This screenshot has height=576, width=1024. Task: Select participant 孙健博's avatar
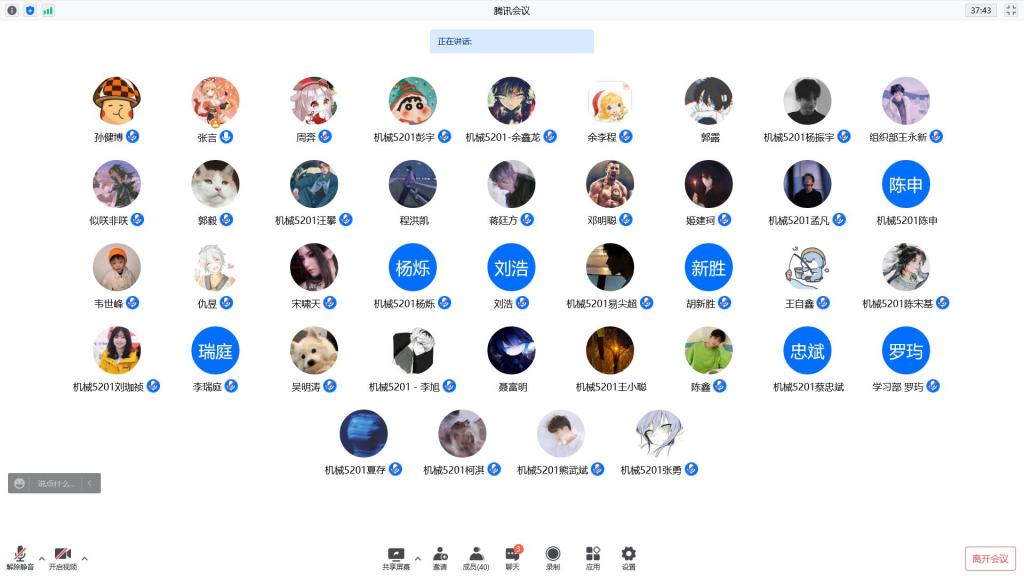pyautogui.click(x=116, y=101)
